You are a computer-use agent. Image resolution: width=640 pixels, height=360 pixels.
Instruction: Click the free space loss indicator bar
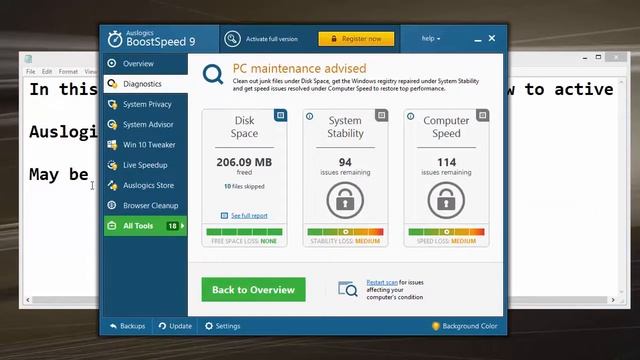pyautogui.click(x=244, y=232)
